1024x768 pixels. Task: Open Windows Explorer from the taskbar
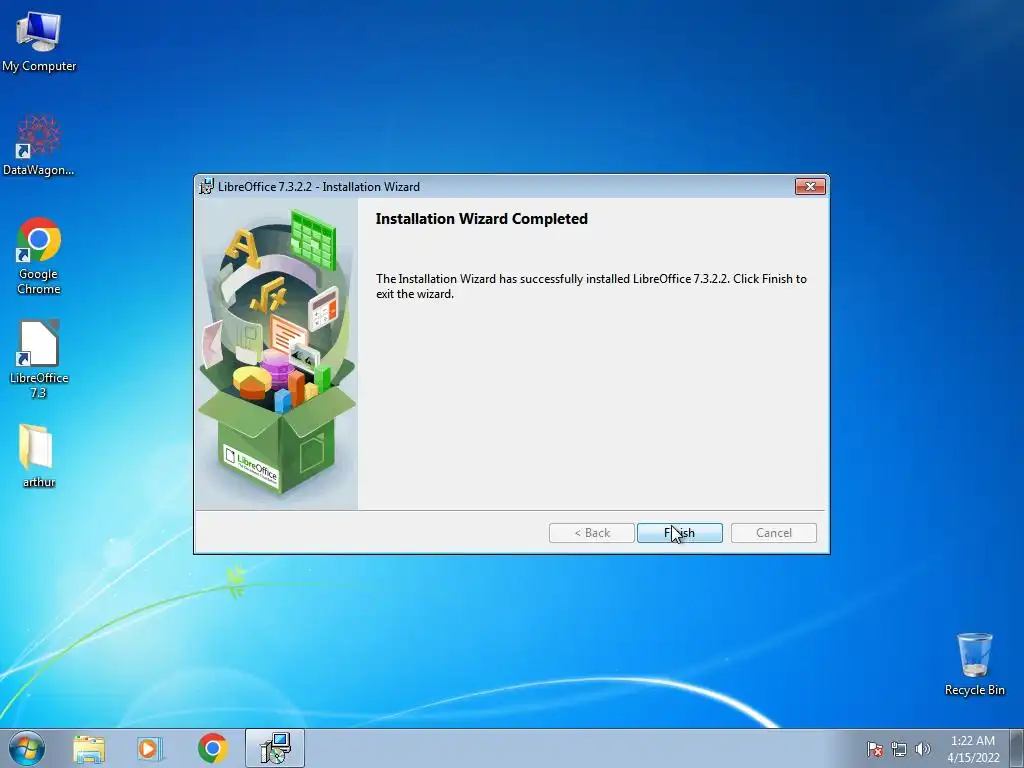tap(89, 748)
